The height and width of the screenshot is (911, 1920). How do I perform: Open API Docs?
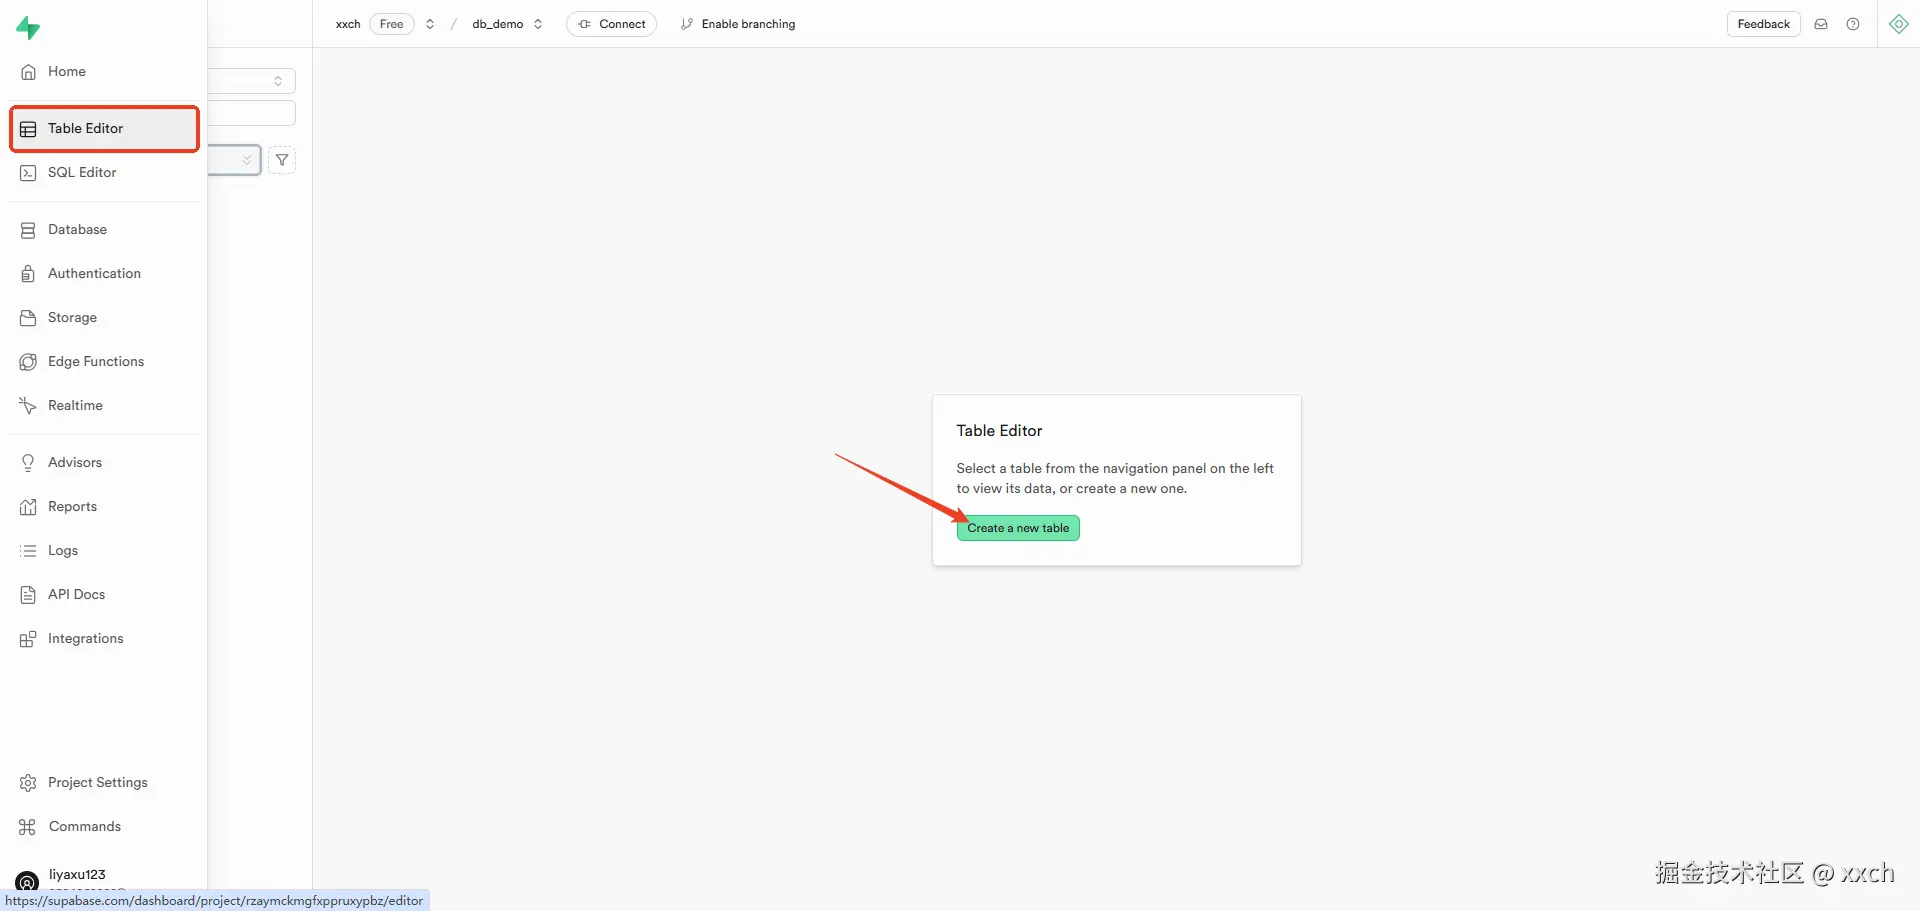[x=104, y=595]
